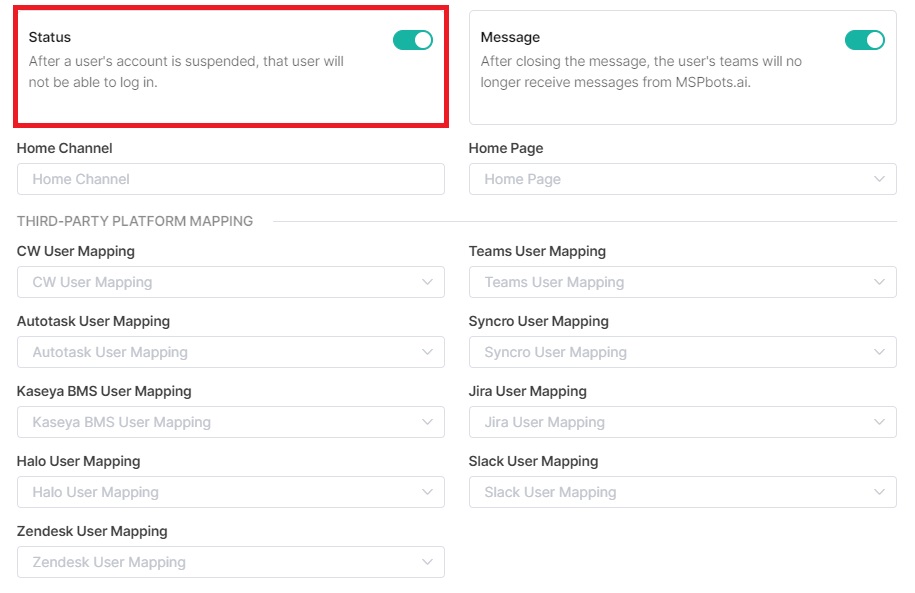
Task: Toggle the Status switch off
Action: coord(412,40)
